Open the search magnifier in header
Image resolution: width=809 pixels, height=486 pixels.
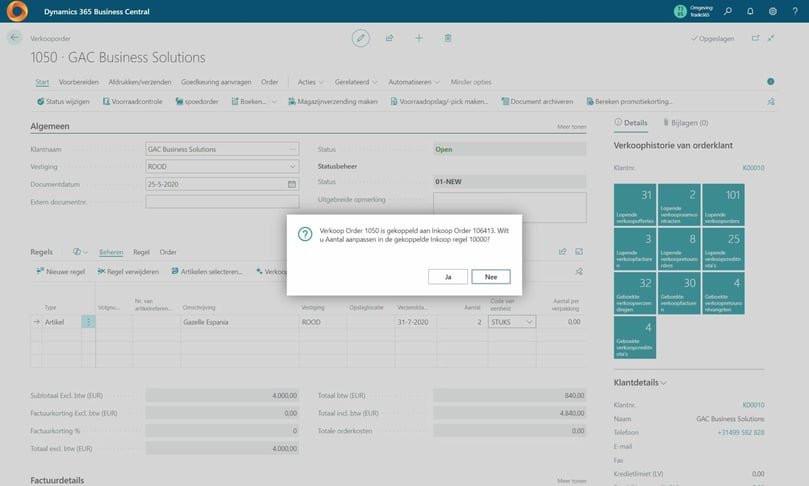pos(727,11)
